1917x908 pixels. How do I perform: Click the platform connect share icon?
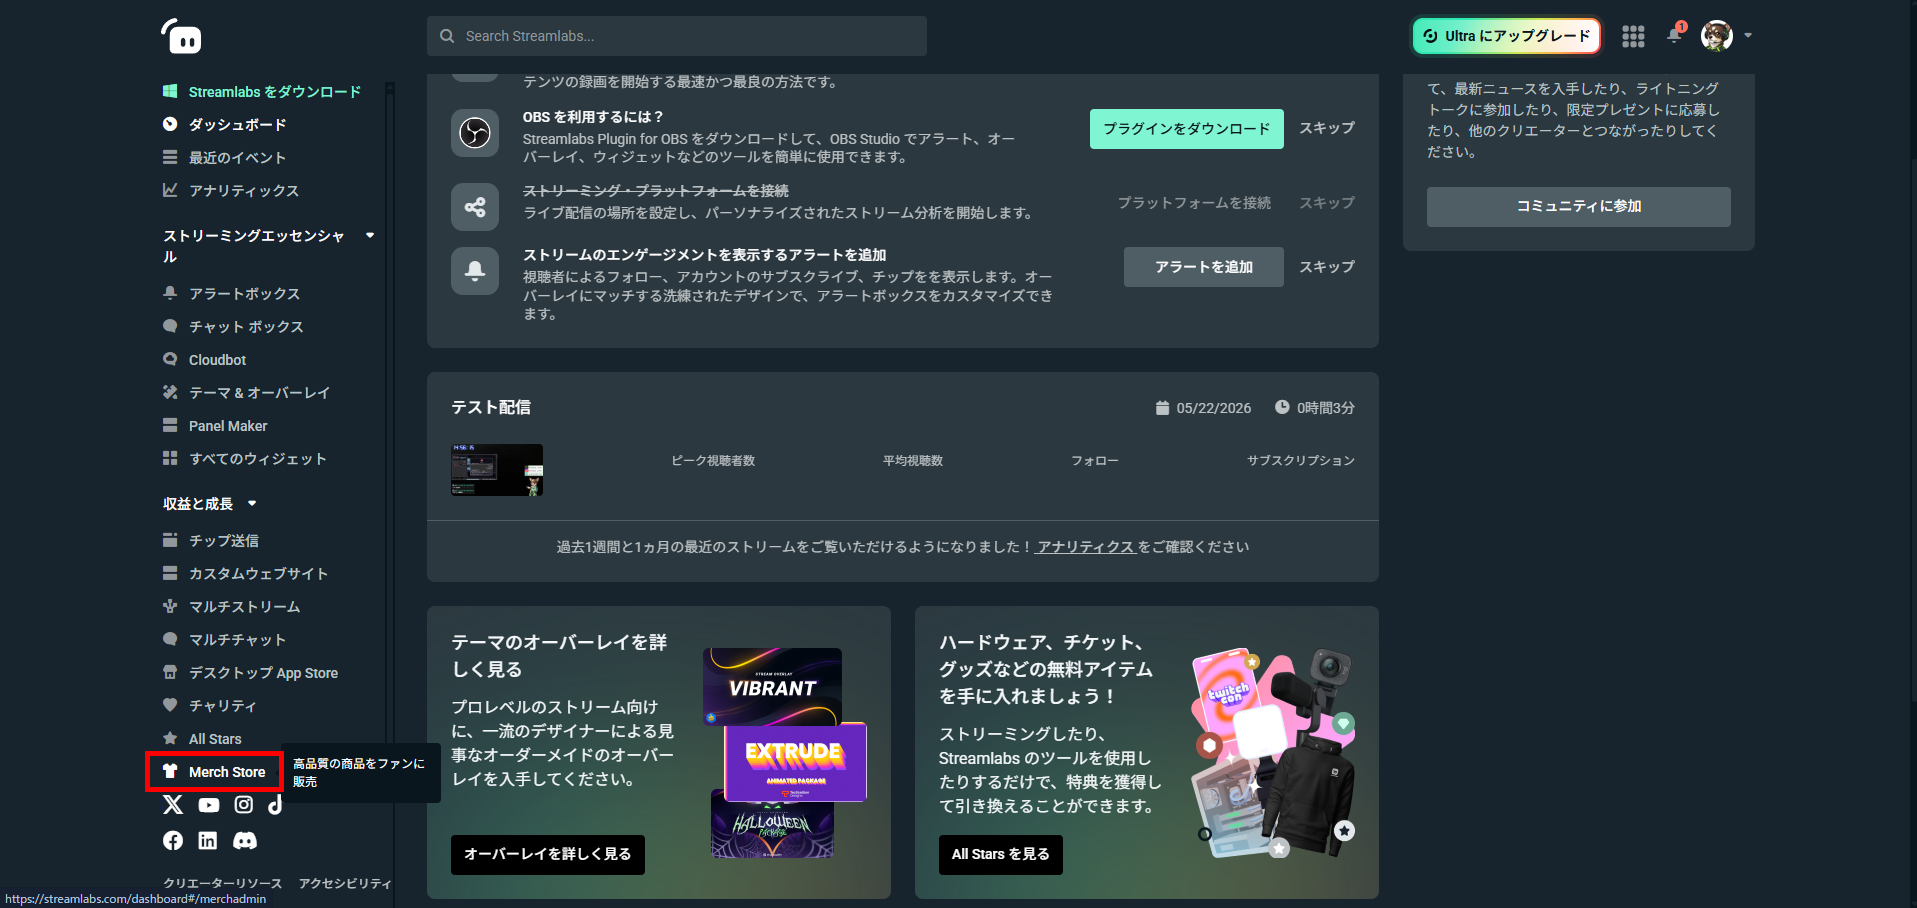[475, 207]
